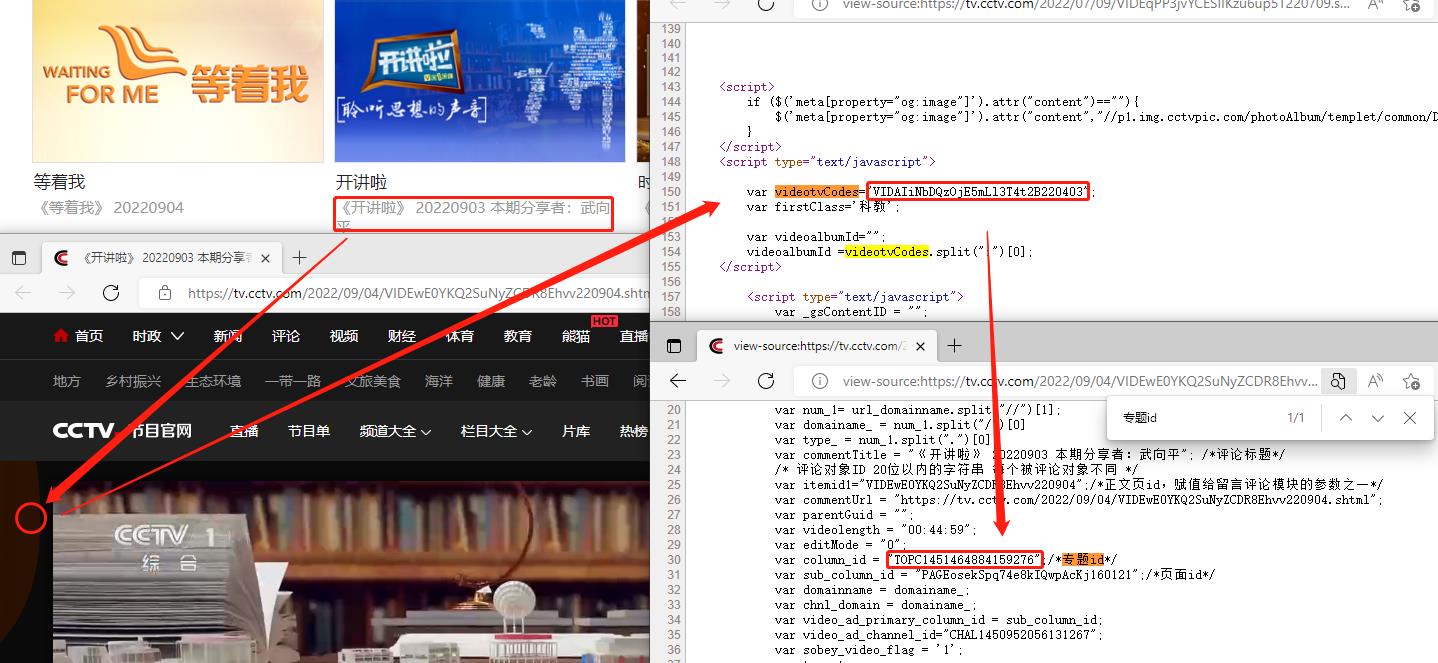Select 健康 in secondary navigation
The image size is (1438, 663).
tap(491, 381)
